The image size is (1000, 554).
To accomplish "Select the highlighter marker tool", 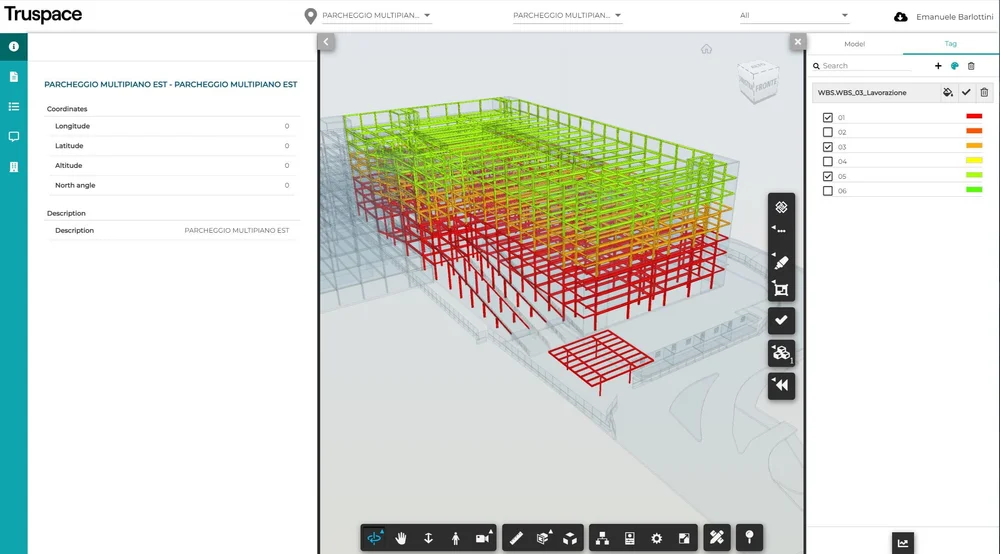I will tap(781, 261).
